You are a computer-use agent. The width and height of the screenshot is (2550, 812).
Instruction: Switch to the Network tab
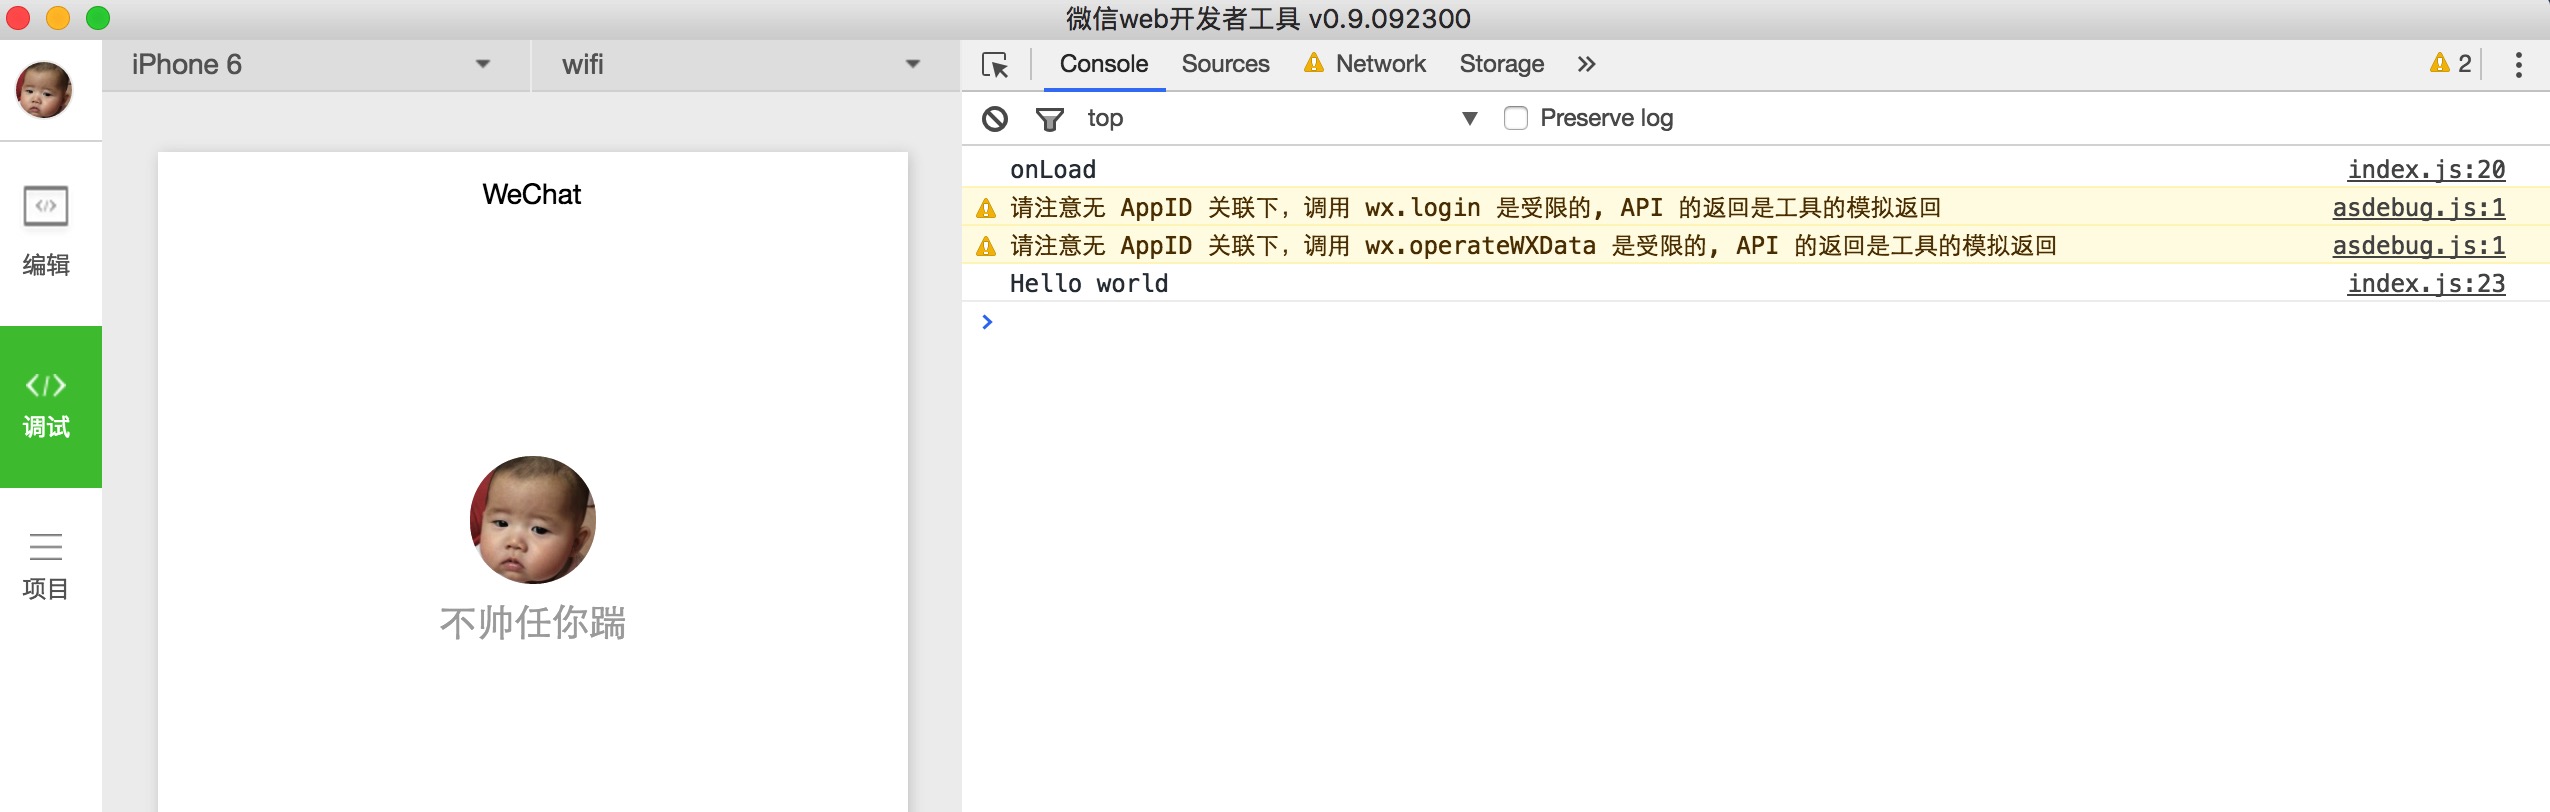[1365, 64]
